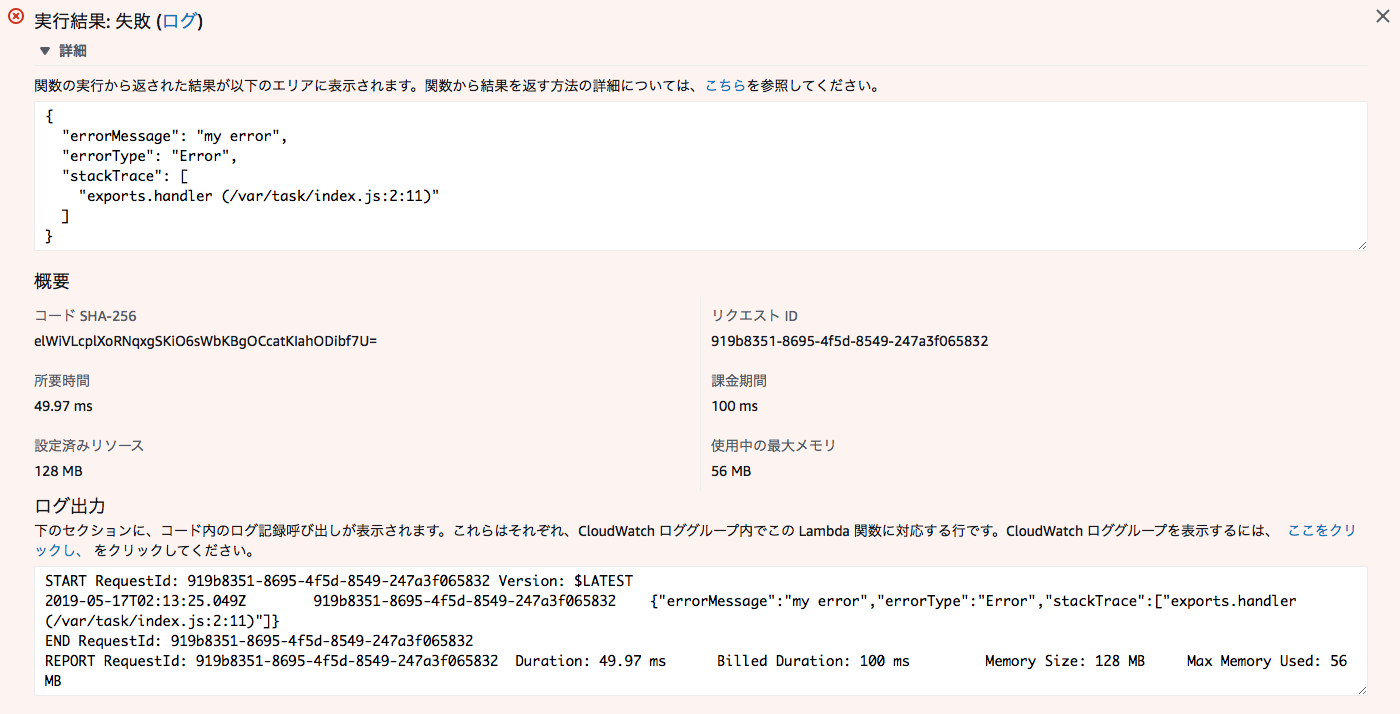The image size is (1400, 714).
Task: Open the ログ link in the header
Action: click(x=180, y=19)
